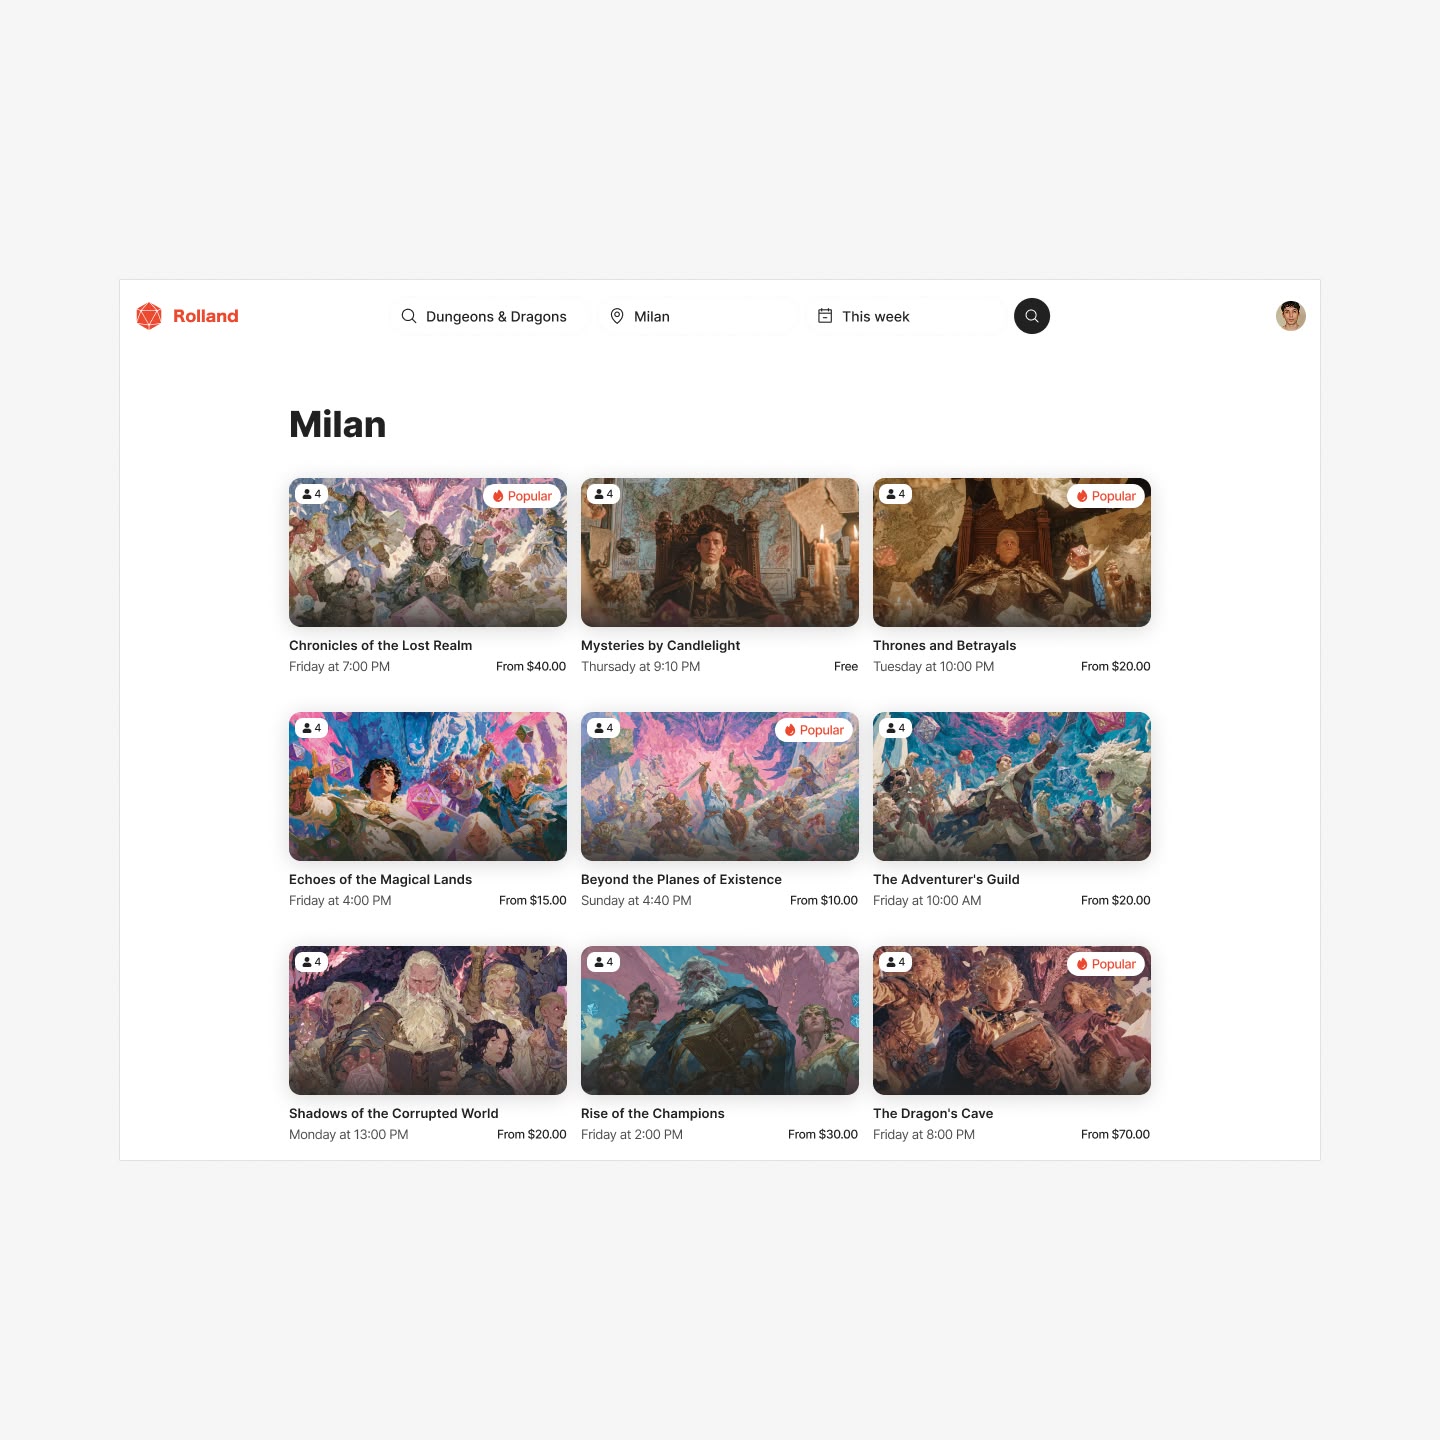
Task: Click players count badge on The Dragon's Cave
Action: pos(896,962)
